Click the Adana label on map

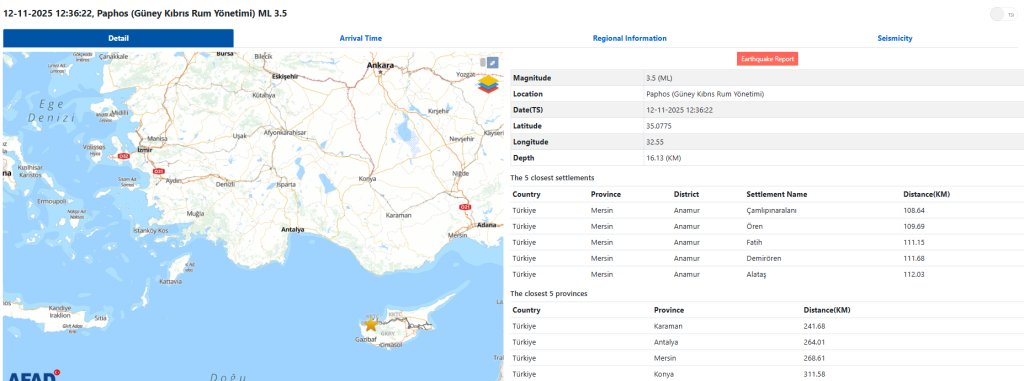click(487, 224)
